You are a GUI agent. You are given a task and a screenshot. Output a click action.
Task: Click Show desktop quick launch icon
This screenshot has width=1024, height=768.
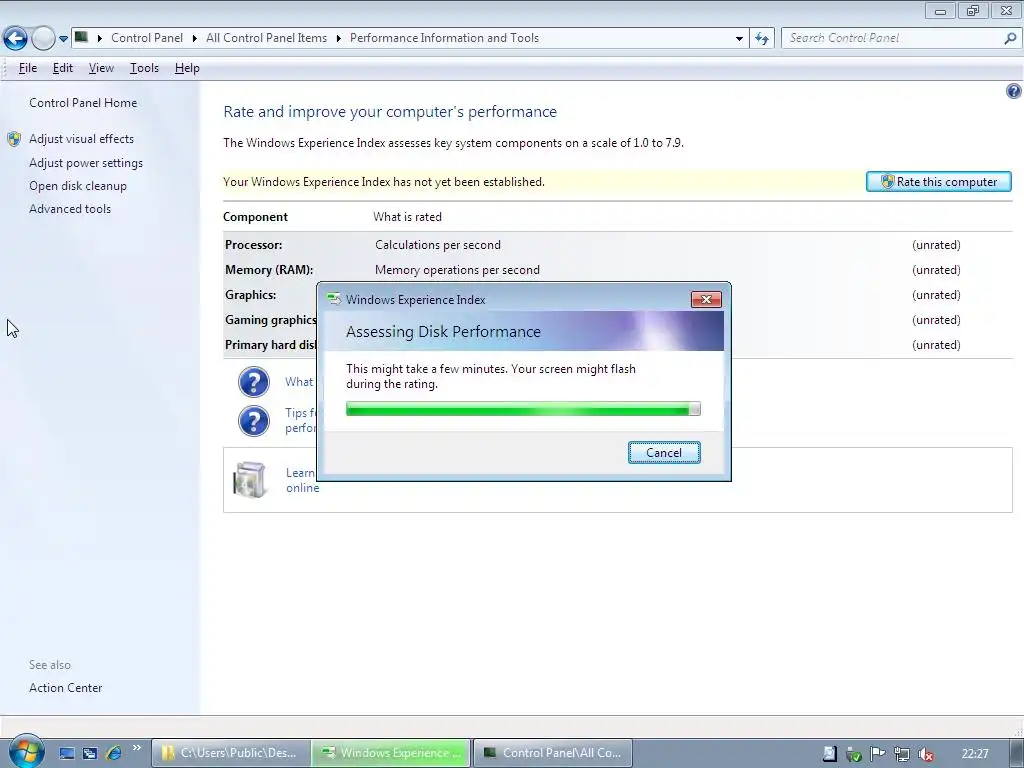point(67,753)
